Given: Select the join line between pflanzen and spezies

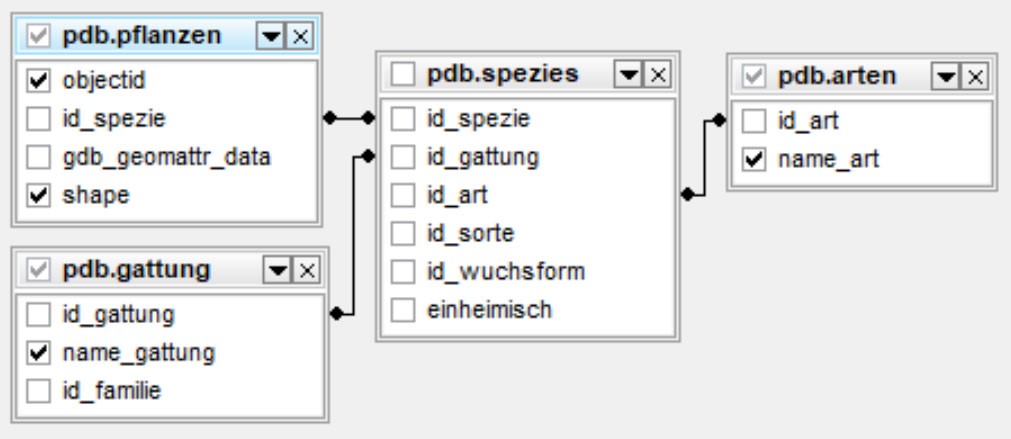Looking at the screenshot, I should tap(349, 118).
